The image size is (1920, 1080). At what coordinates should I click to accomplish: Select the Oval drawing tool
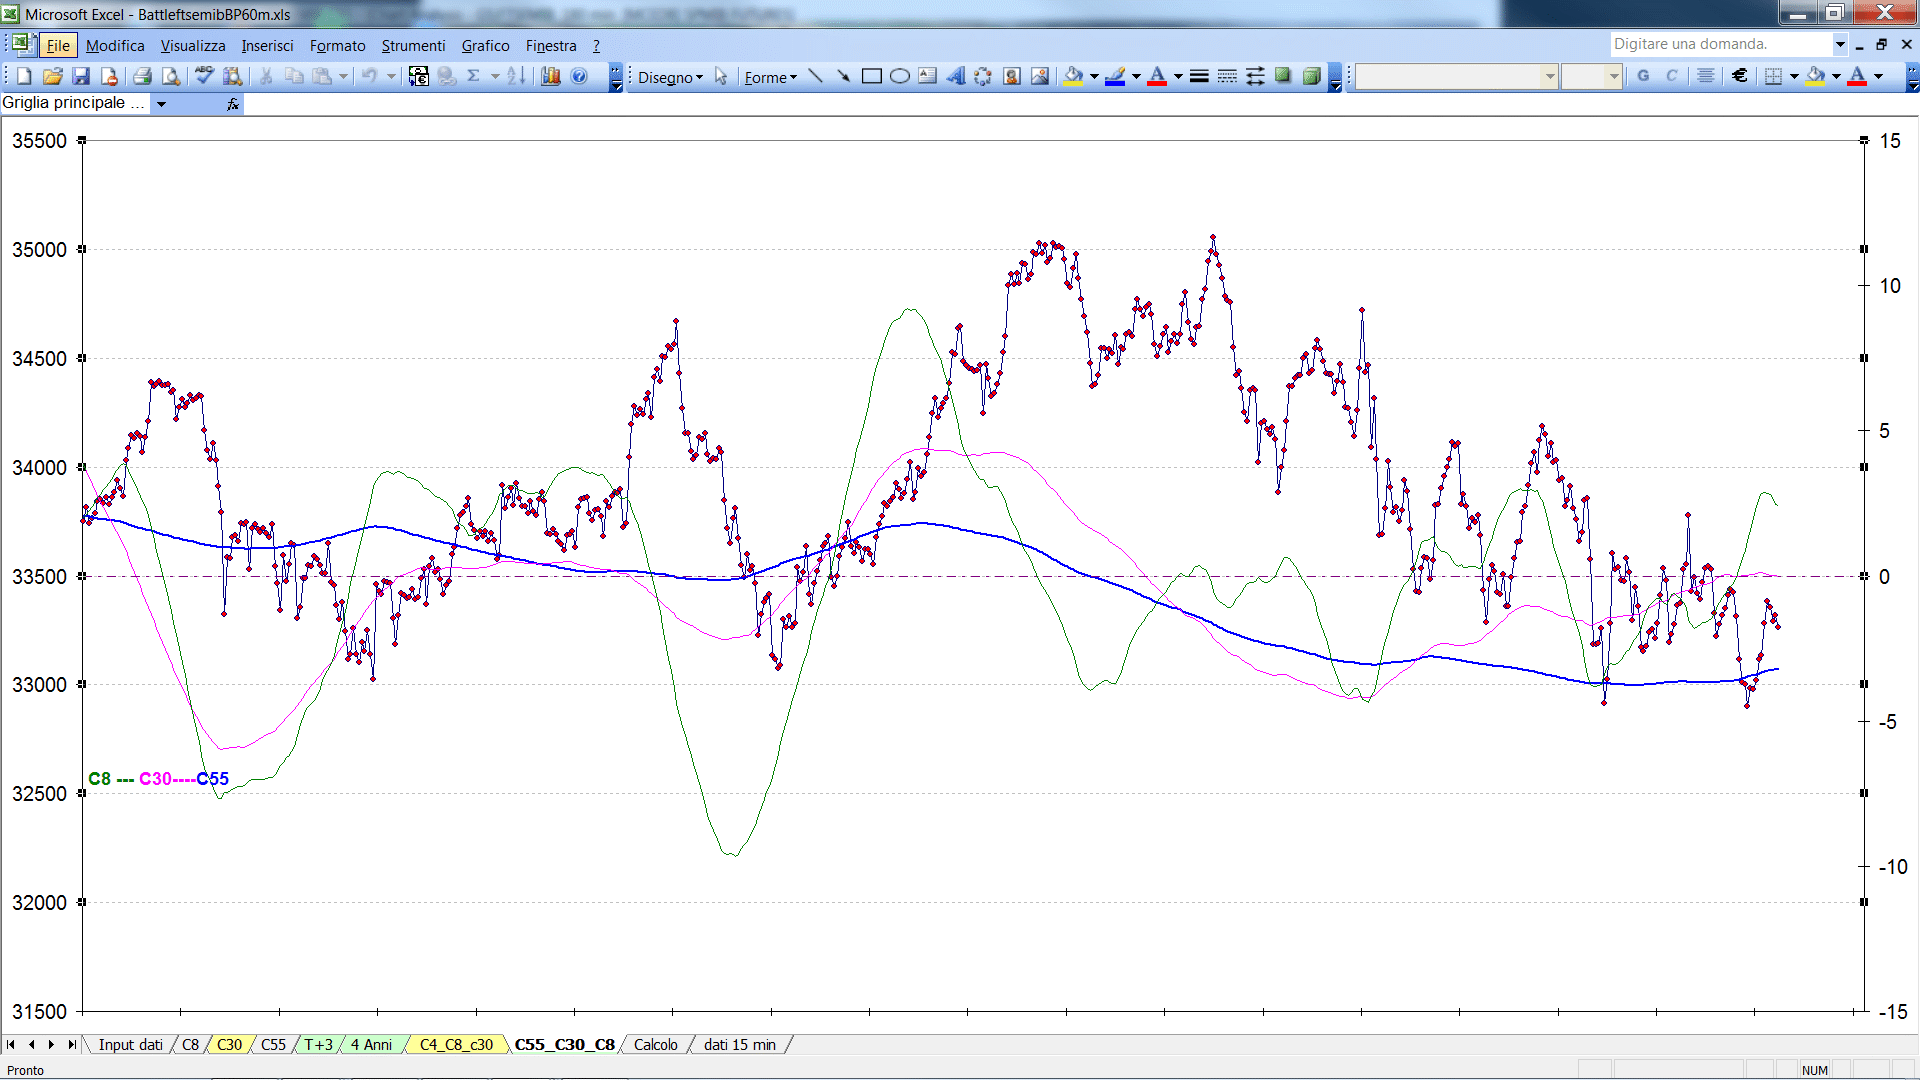(x=899, y=76)
